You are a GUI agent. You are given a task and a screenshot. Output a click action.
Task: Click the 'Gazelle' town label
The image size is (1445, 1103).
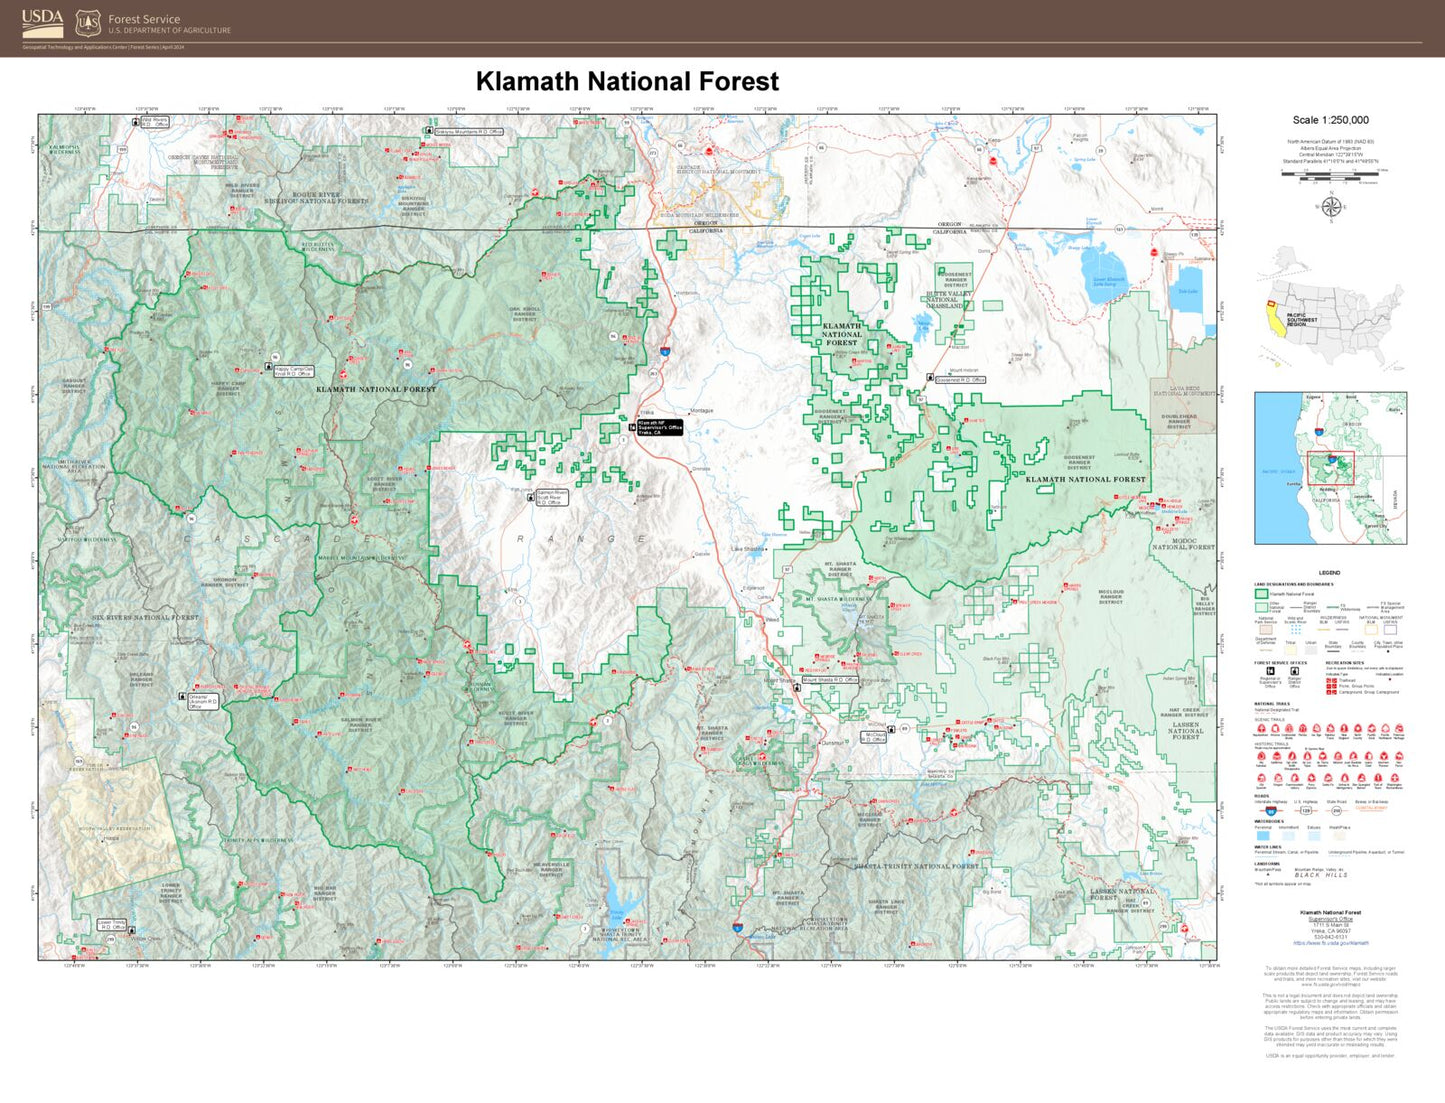(702, 554)
